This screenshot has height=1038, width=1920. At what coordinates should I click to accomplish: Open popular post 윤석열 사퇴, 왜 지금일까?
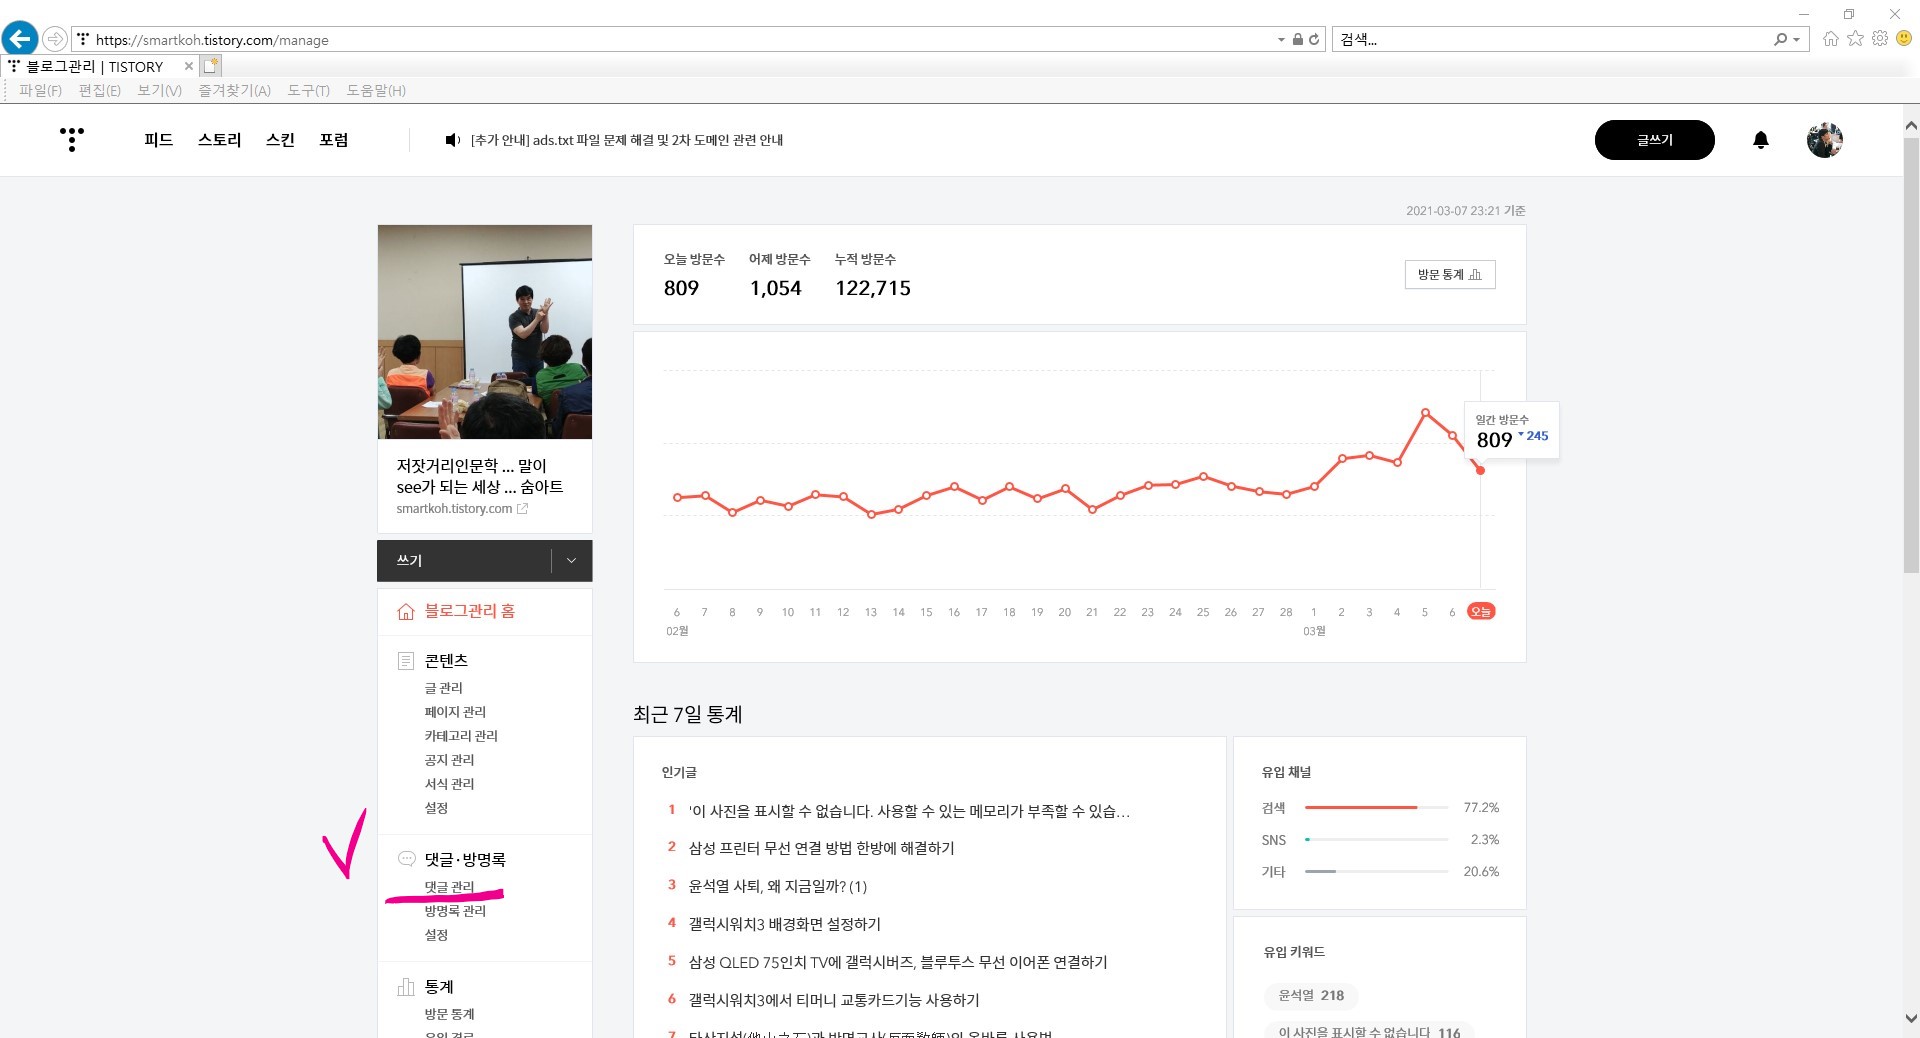coord(777,886)
